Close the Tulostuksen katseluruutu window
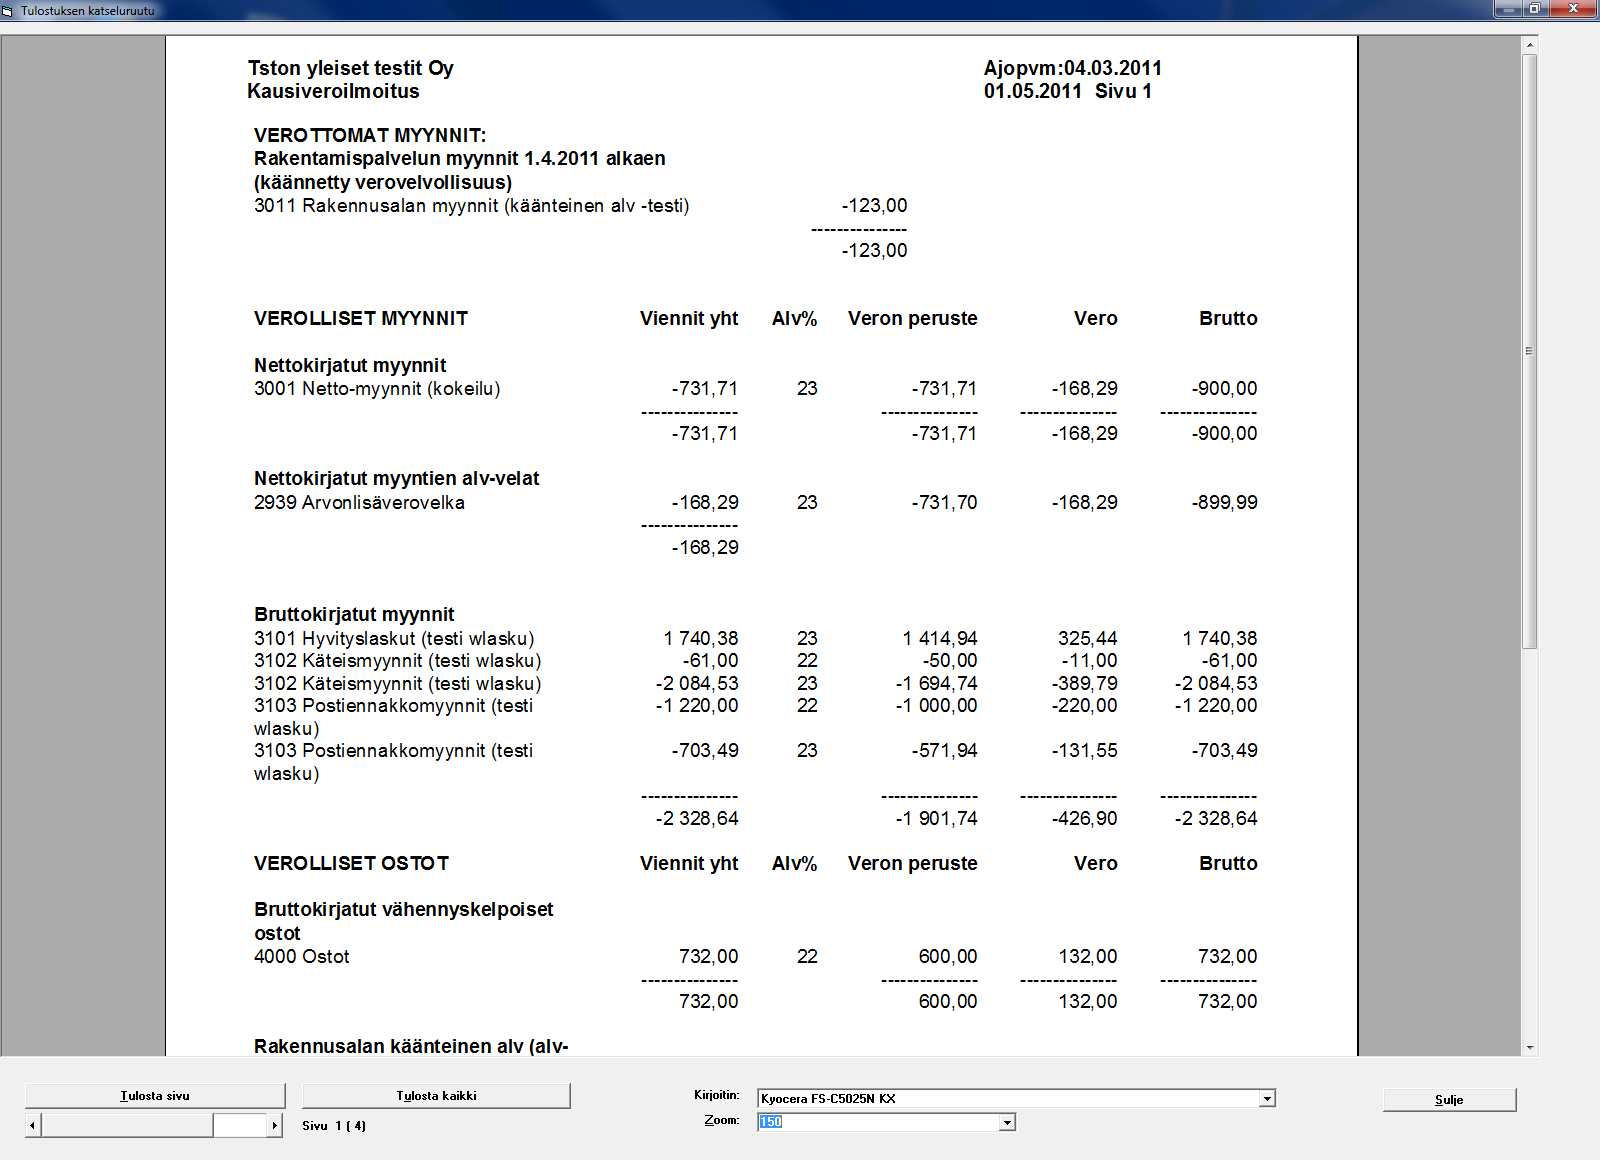The image size is (1600, 1160). coord(1574,9)
